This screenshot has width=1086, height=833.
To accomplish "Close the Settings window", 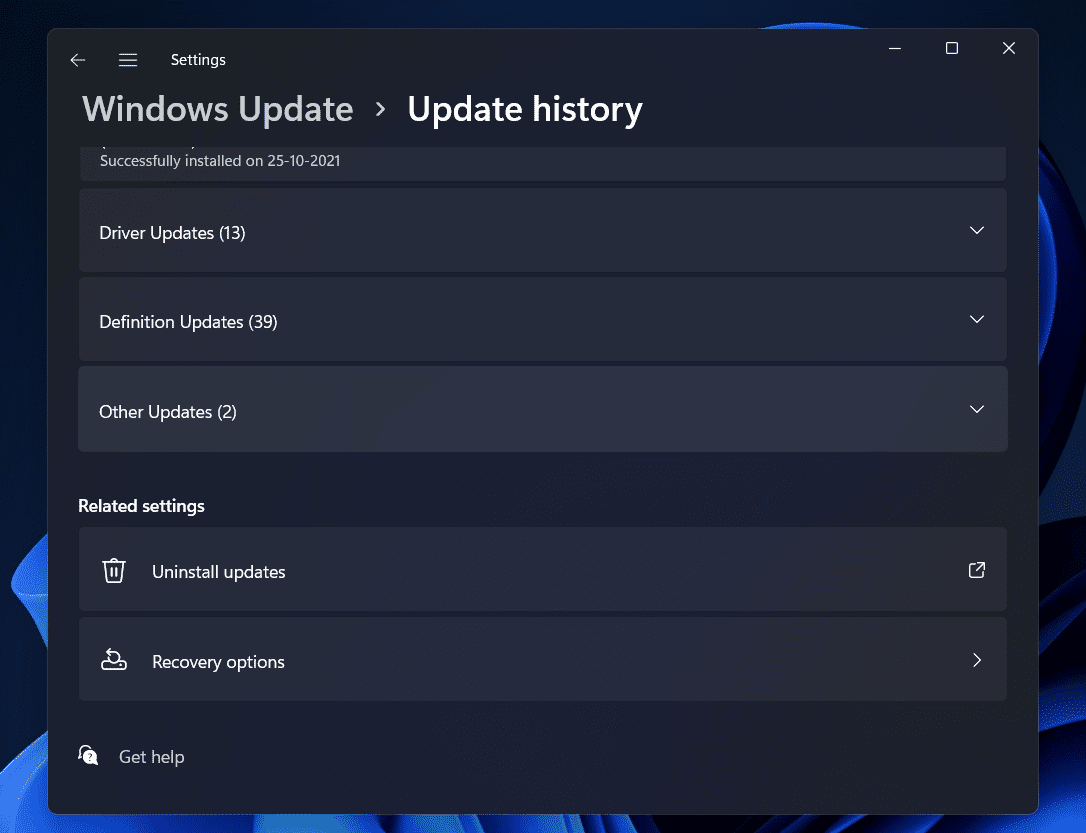I will 1009,48.
